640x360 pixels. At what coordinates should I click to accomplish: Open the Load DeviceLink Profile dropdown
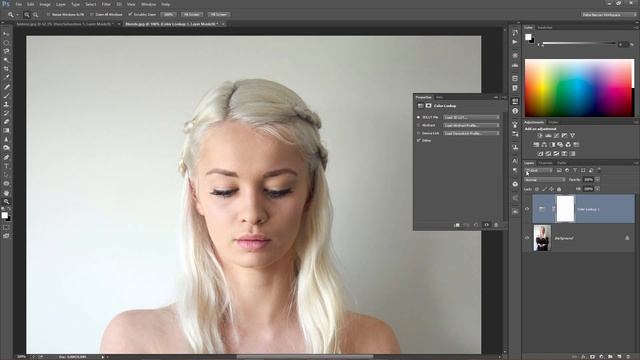pos(471,133)
